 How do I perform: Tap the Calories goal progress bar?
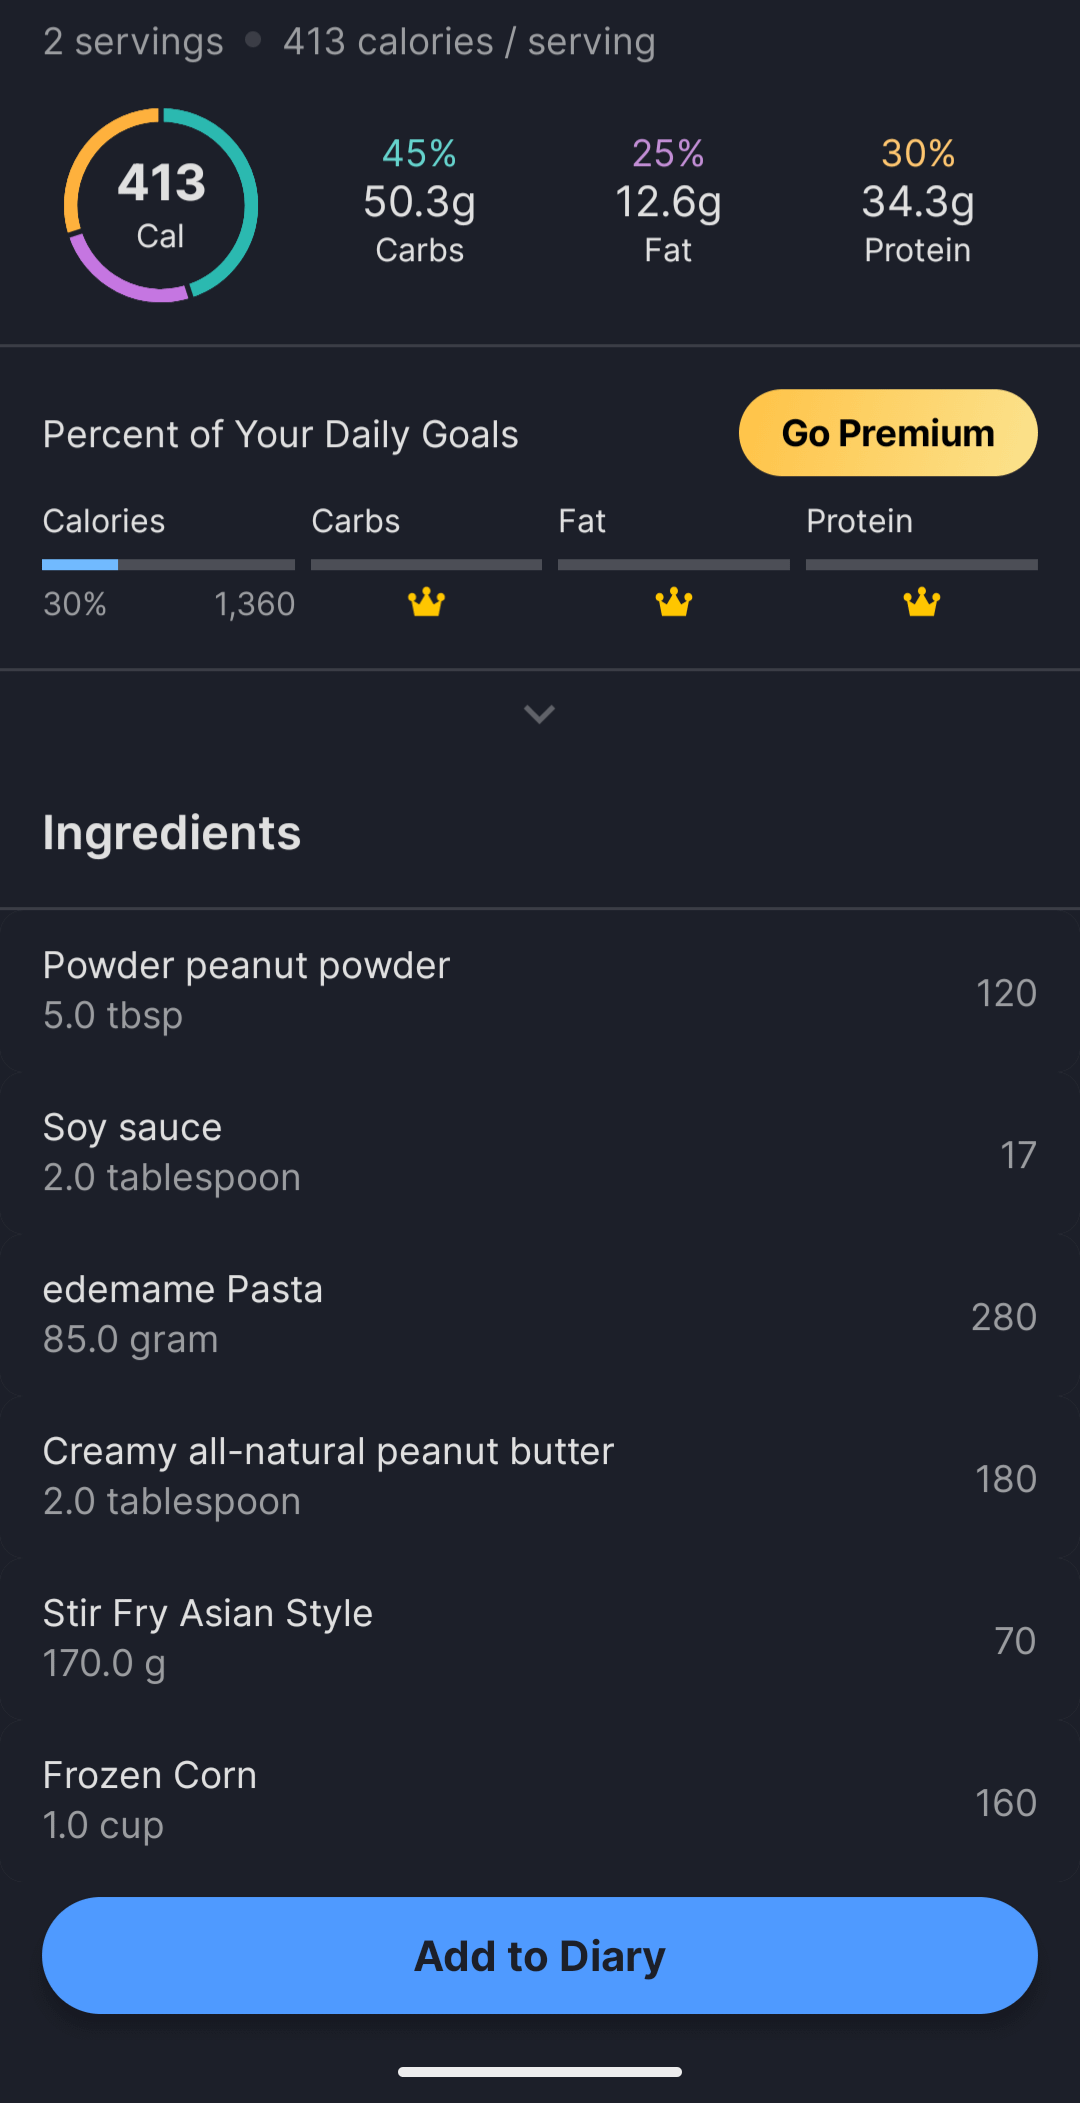(x=168, y=565)
